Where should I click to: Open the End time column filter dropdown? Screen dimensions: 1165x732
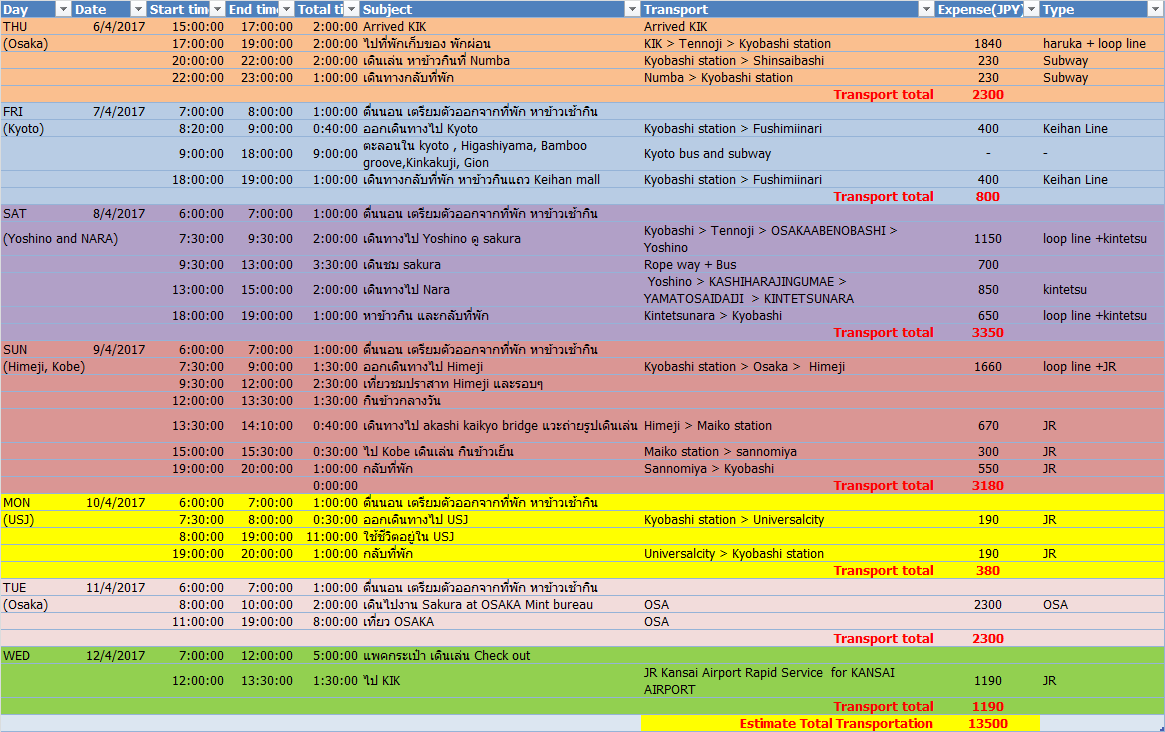point(286,9)
